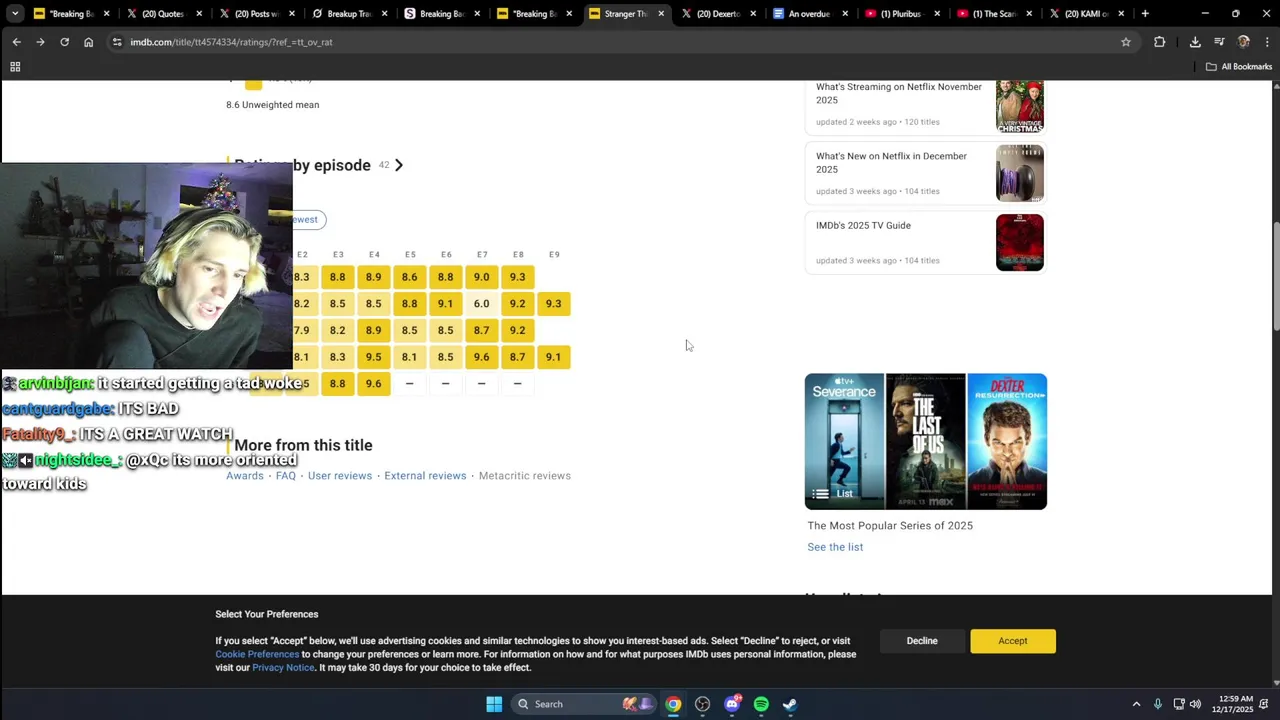Open the All Bookmarks folder

1238,66
